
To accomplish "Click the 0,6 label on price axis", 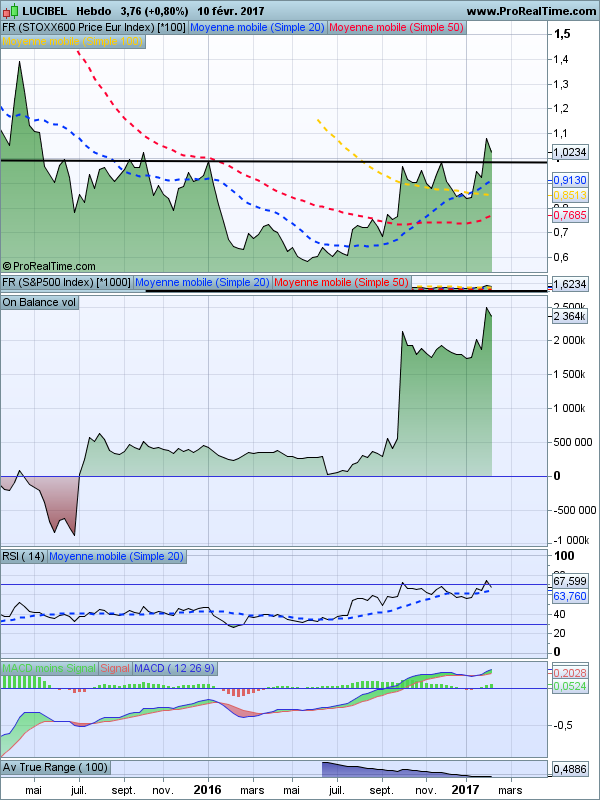I will [563, 257].
